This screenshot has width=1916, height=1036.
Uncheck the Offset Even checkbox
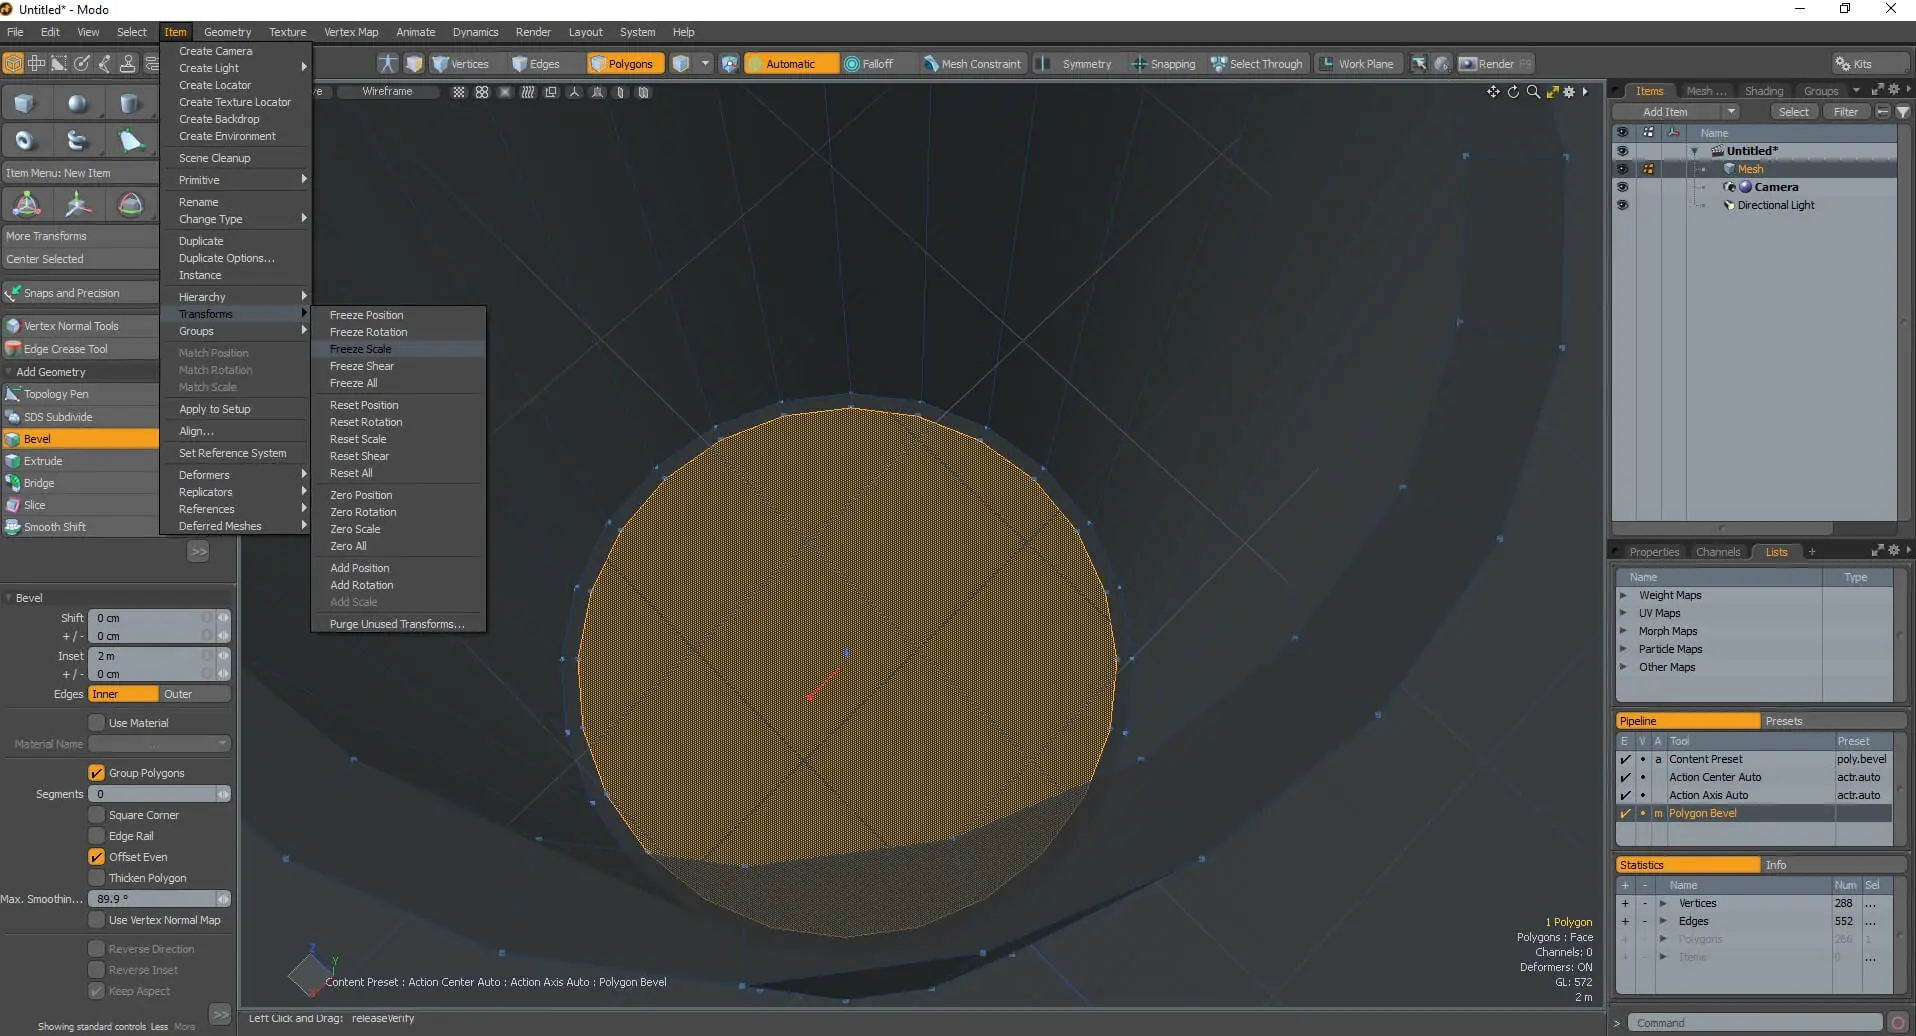[x=97, y=857]
